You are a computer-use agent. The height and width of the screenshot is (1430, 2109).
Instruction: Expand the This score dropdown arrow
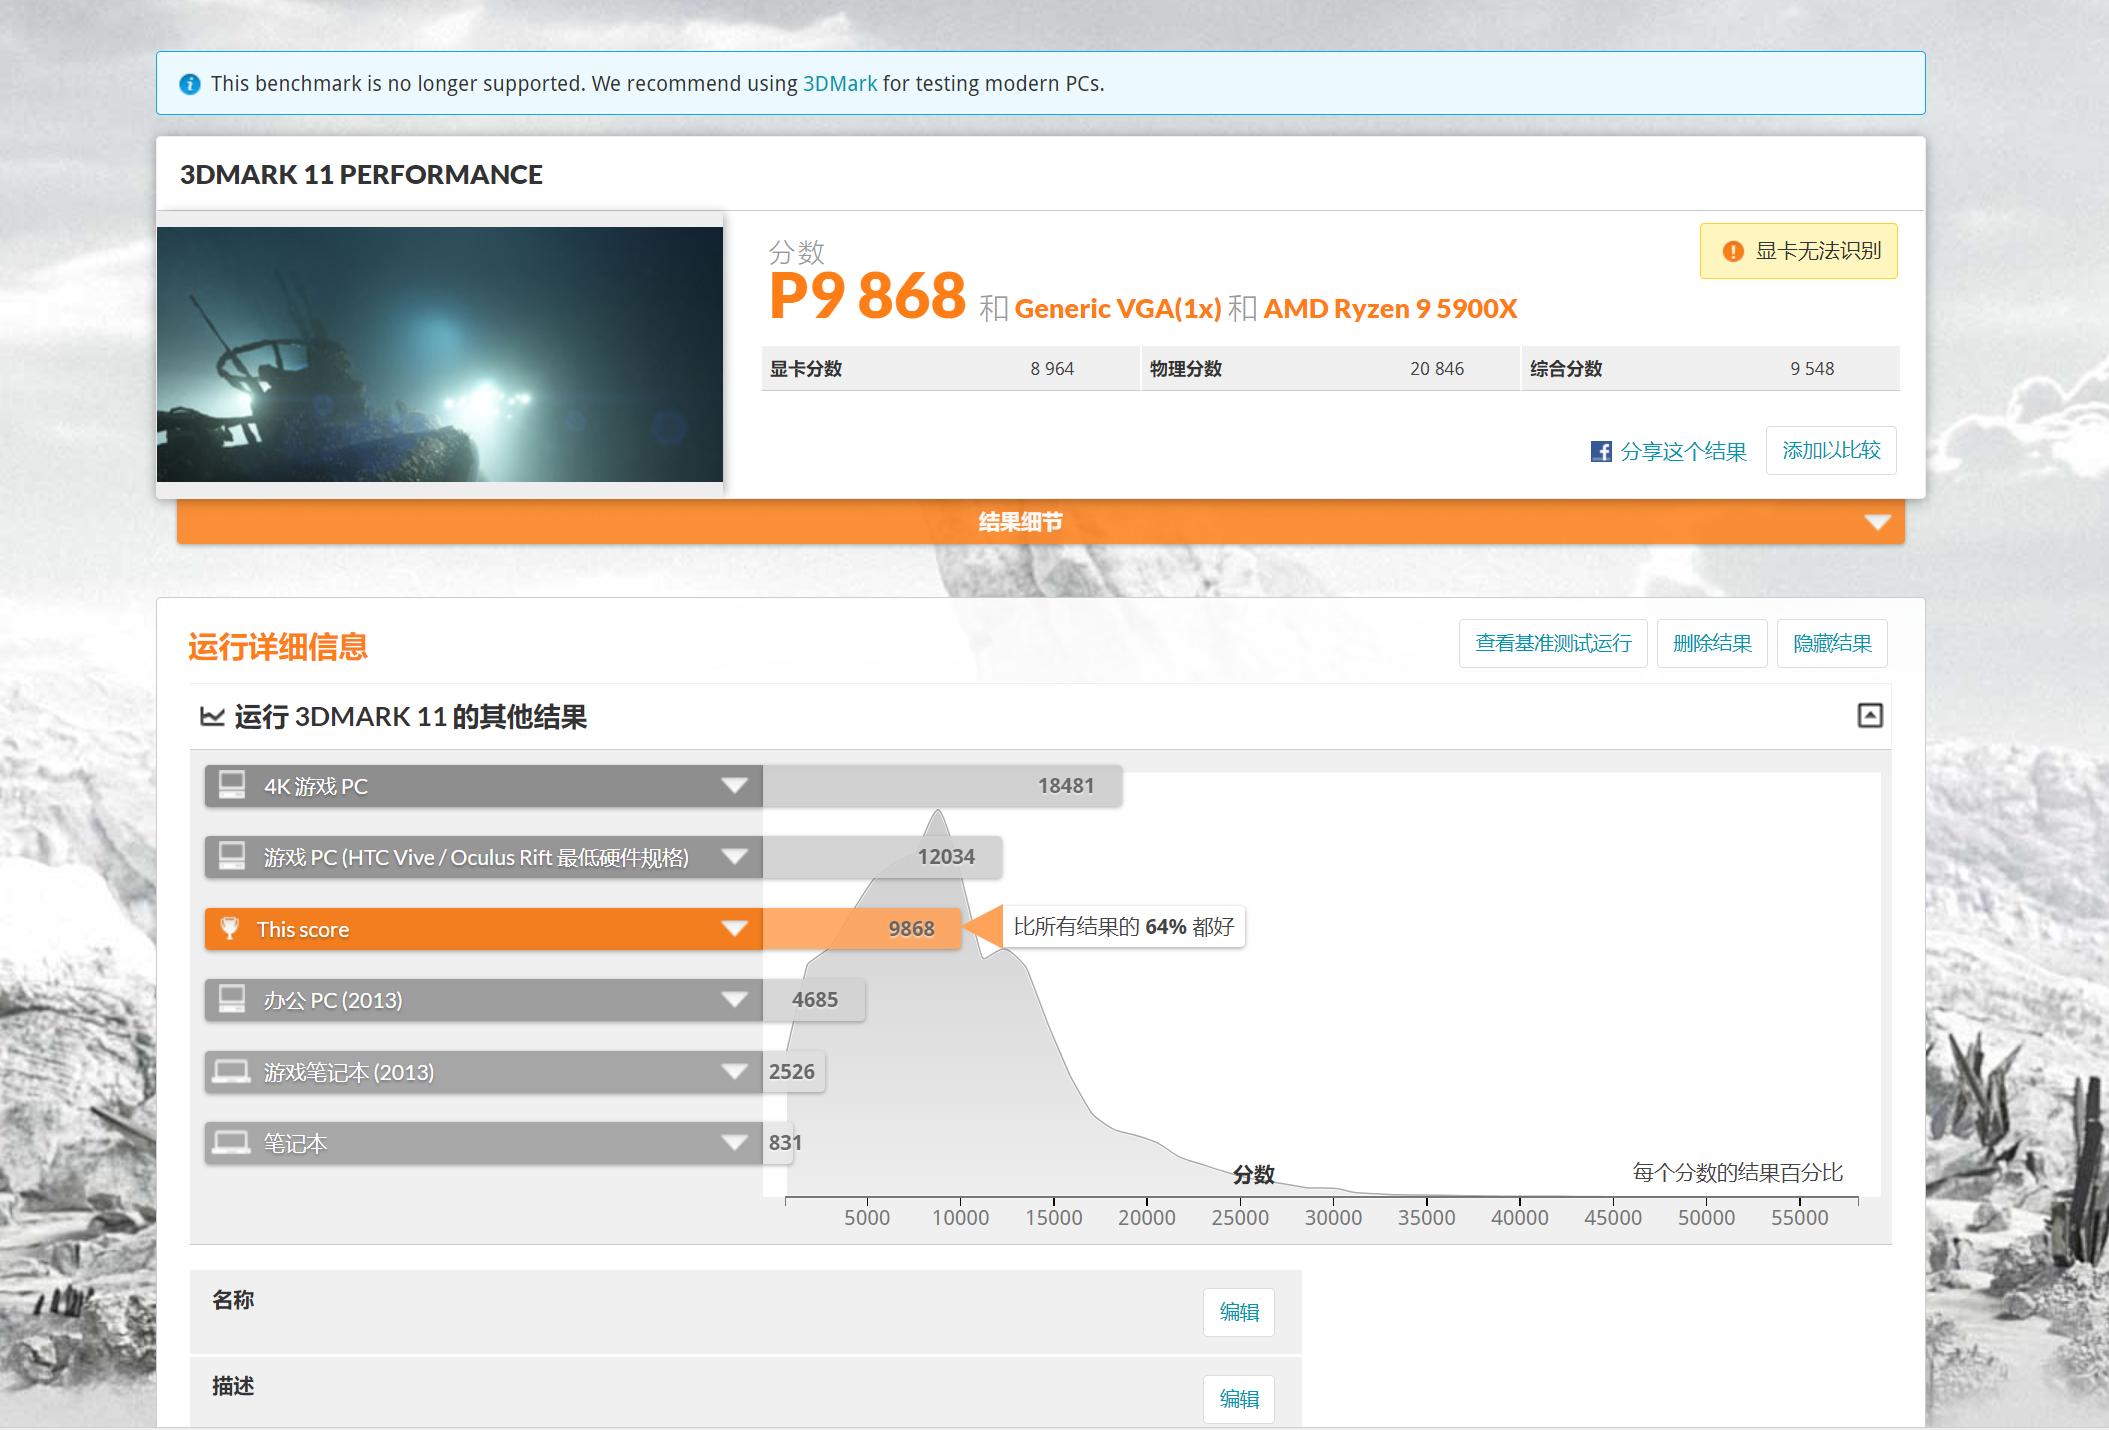point(734,929)
